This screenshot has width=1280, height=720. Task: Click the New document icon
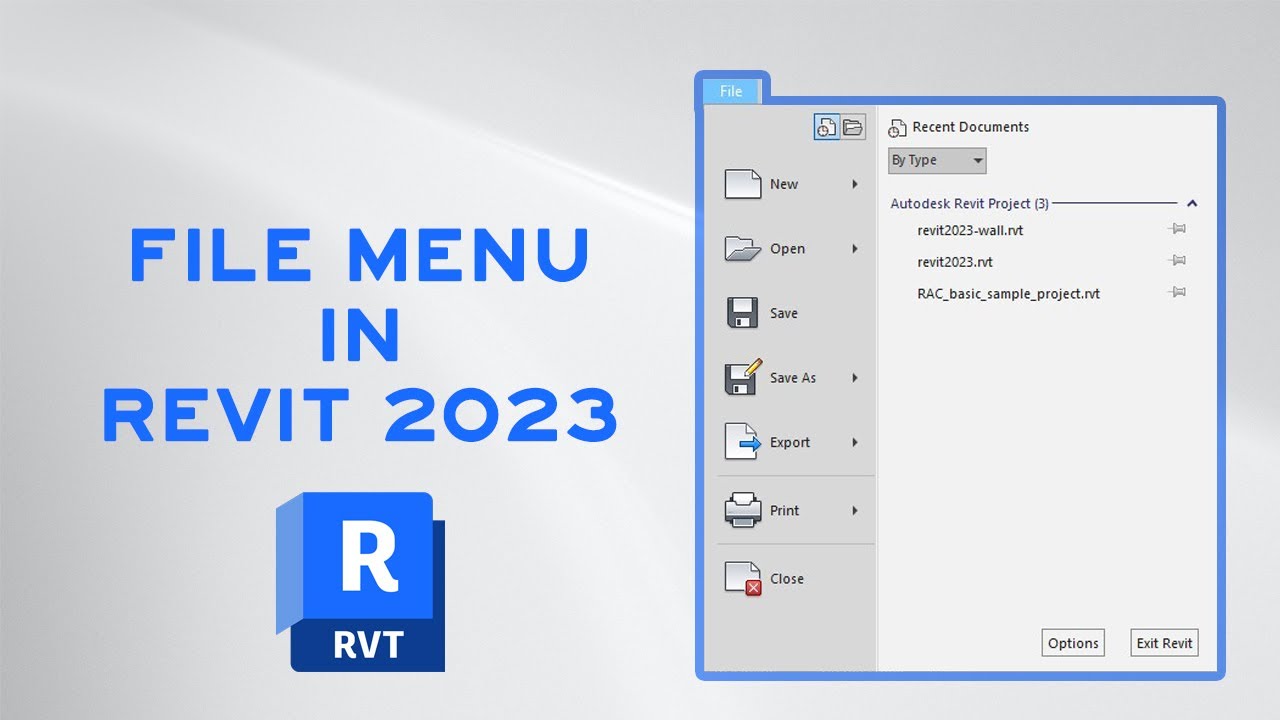click(743, 184)
